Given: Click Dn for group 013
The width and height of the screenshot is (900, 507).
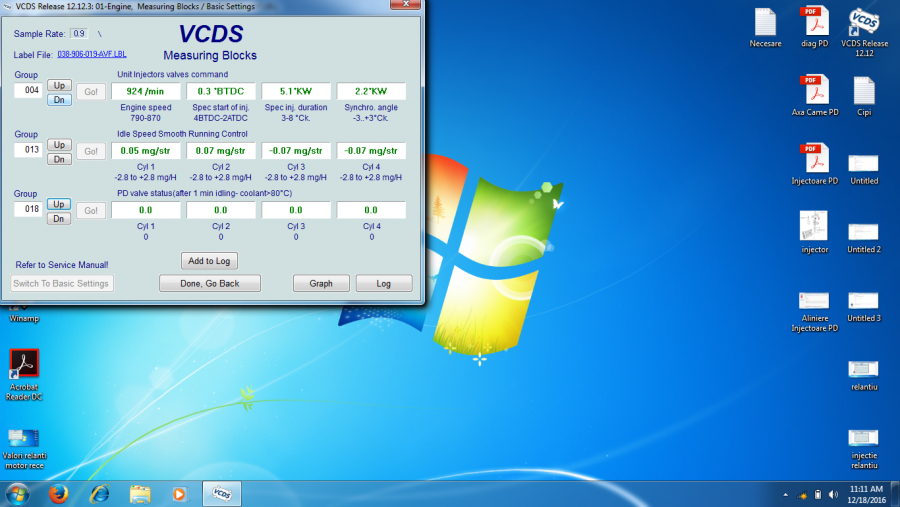Looking at the screenshot, I should [x=59, y=159].
